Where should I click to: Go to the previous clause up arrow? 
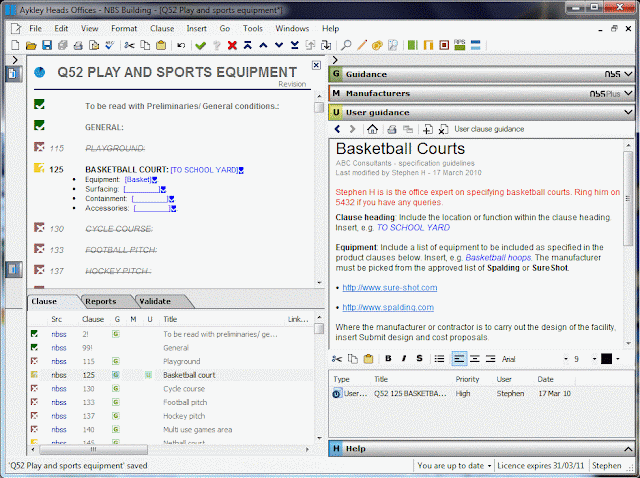tap(263, 45)
